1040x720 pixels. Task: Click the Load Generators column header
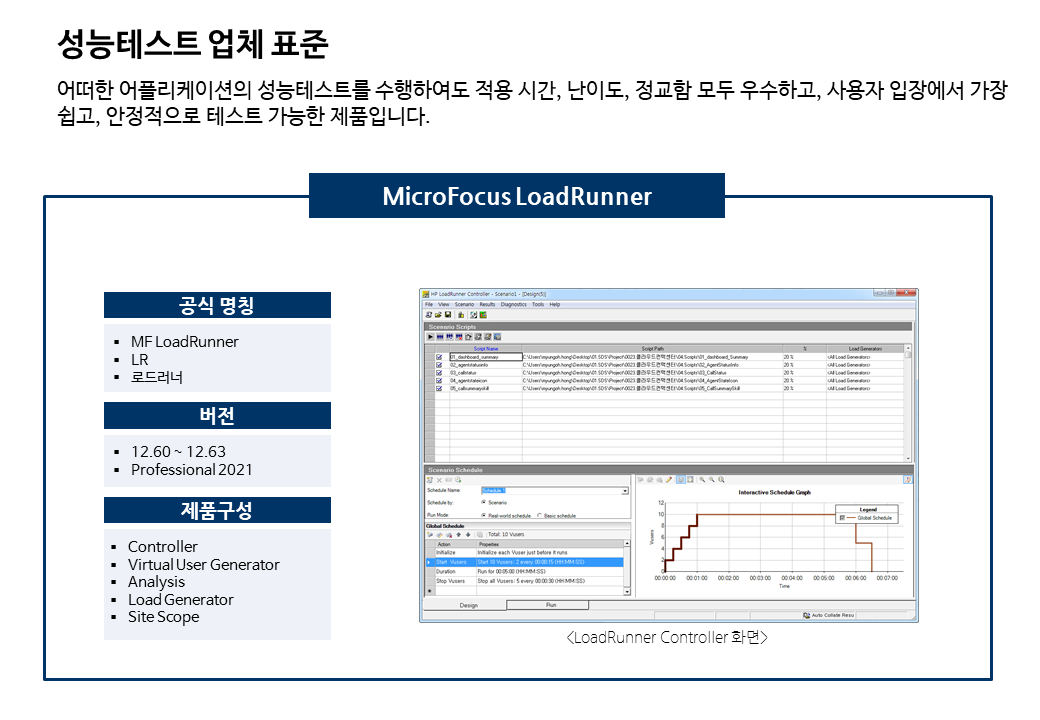[x=866, y=349]
